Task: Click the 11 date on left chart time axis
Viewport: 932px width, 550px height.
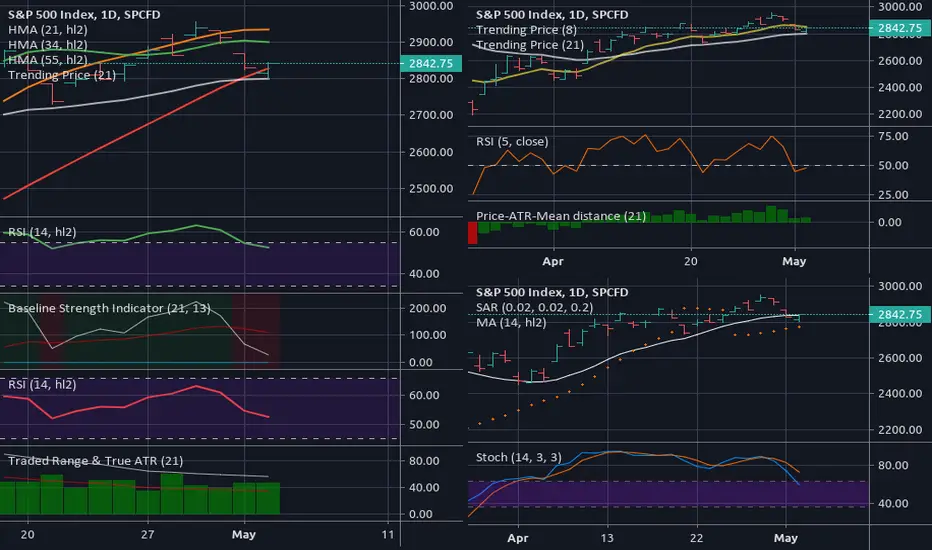Action: [388, 535]
